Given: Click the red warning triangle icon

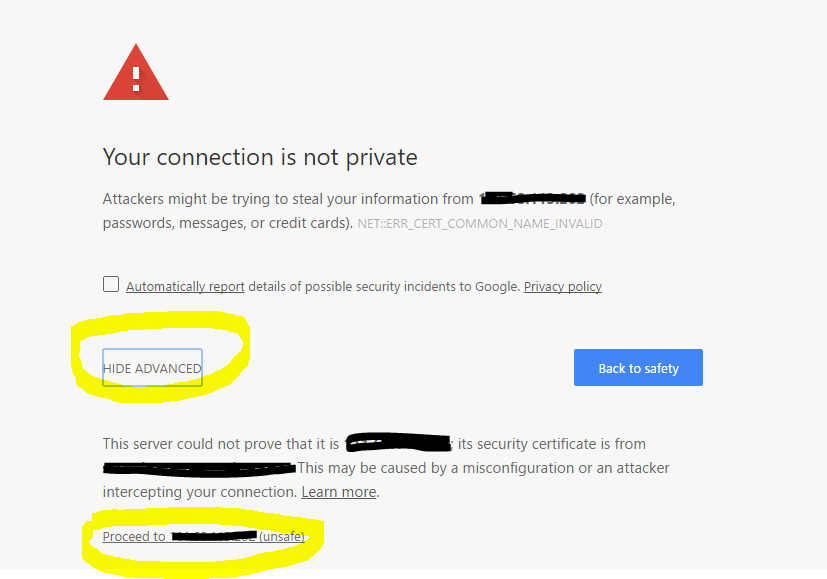Looking at the screenshot, I should 136,74.
